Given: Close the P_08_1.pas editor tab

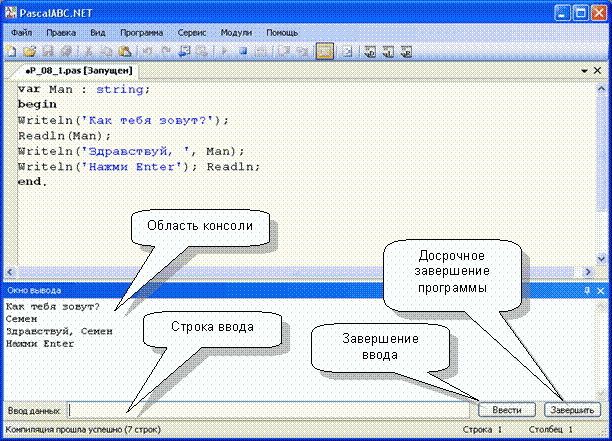Looking at the screenshot, I should (x=598, y=70).
